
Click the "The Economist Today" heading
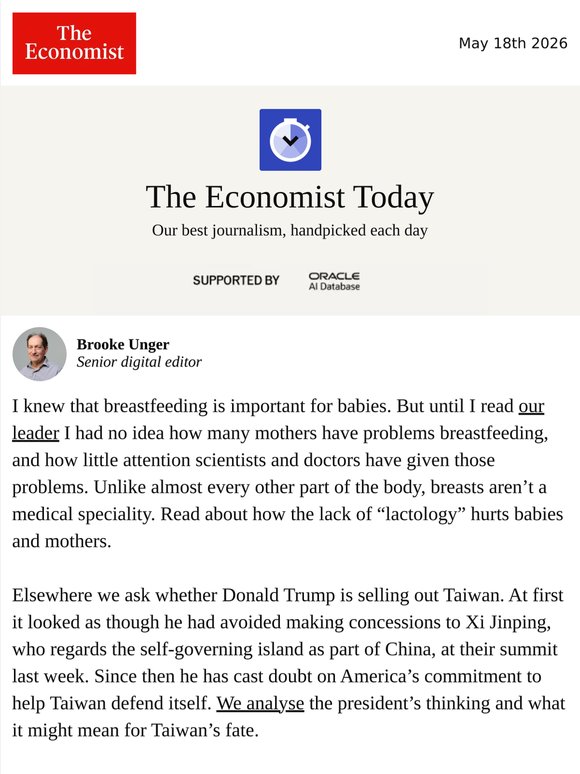[x=290, y=197]
